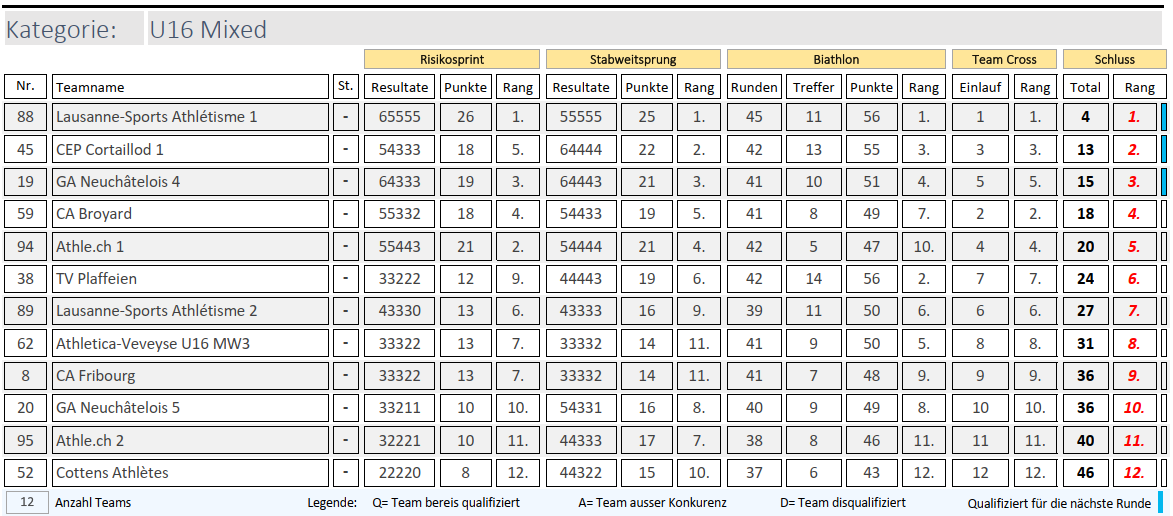Click the Schluss section header
Viewport: 1173px width, 516px height.
tap(1114, 59)
